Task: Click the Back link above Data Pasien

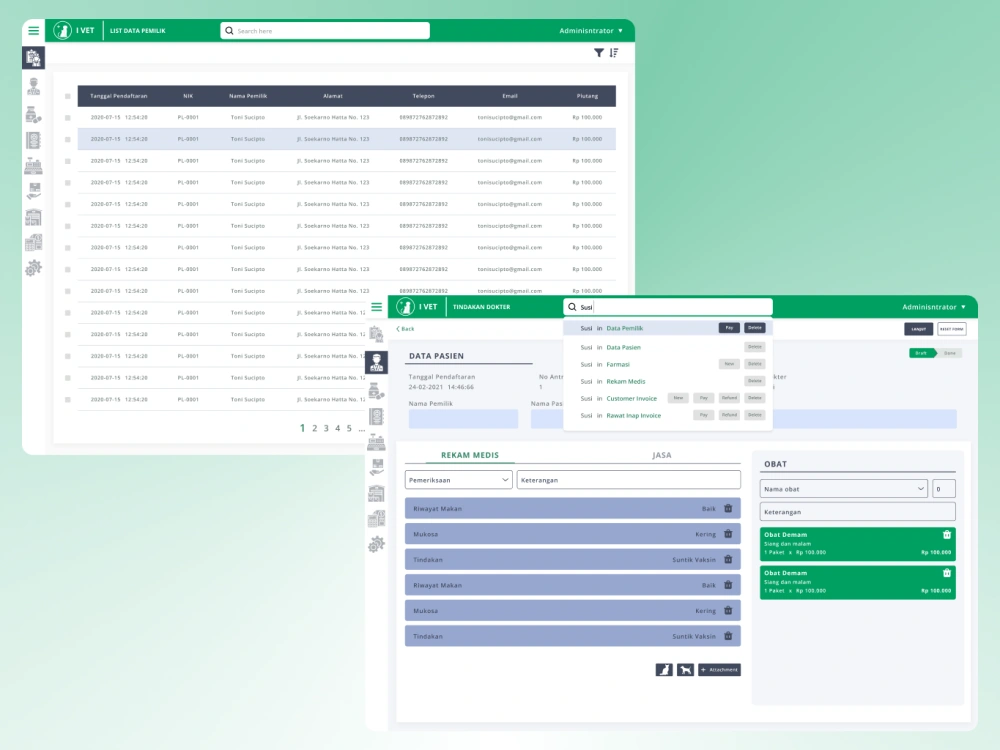Action: [x=406, y=328]
